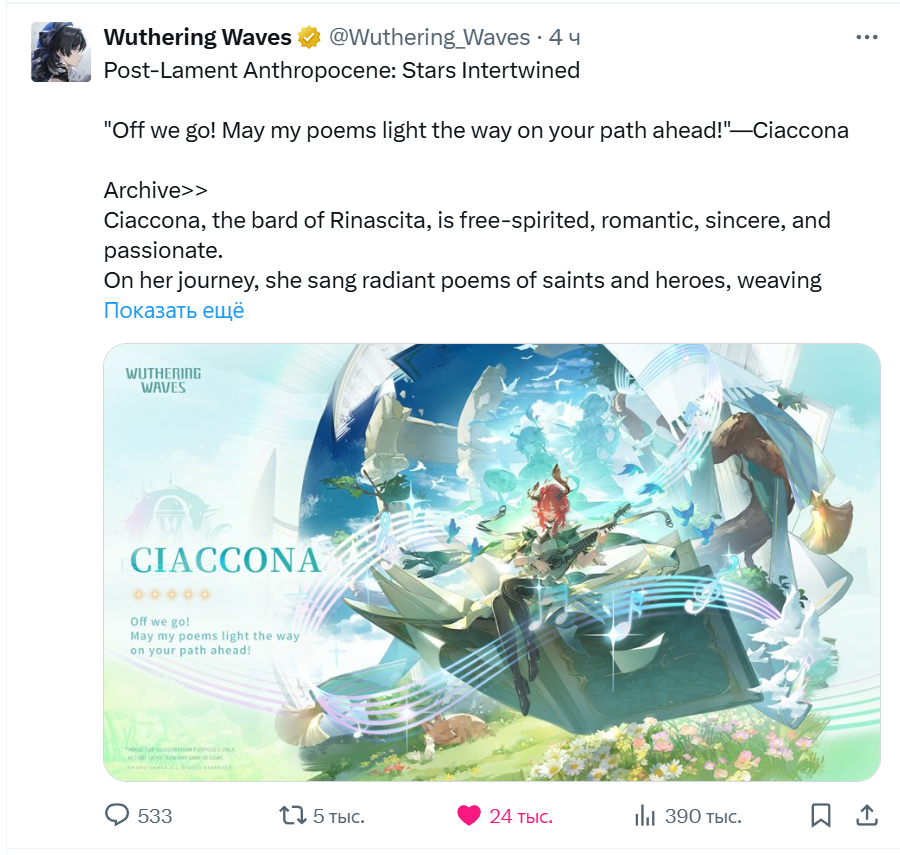Click the 5 тыс. repost count
Viewport: 900px width, 855px height.
[x=339, y=816]
